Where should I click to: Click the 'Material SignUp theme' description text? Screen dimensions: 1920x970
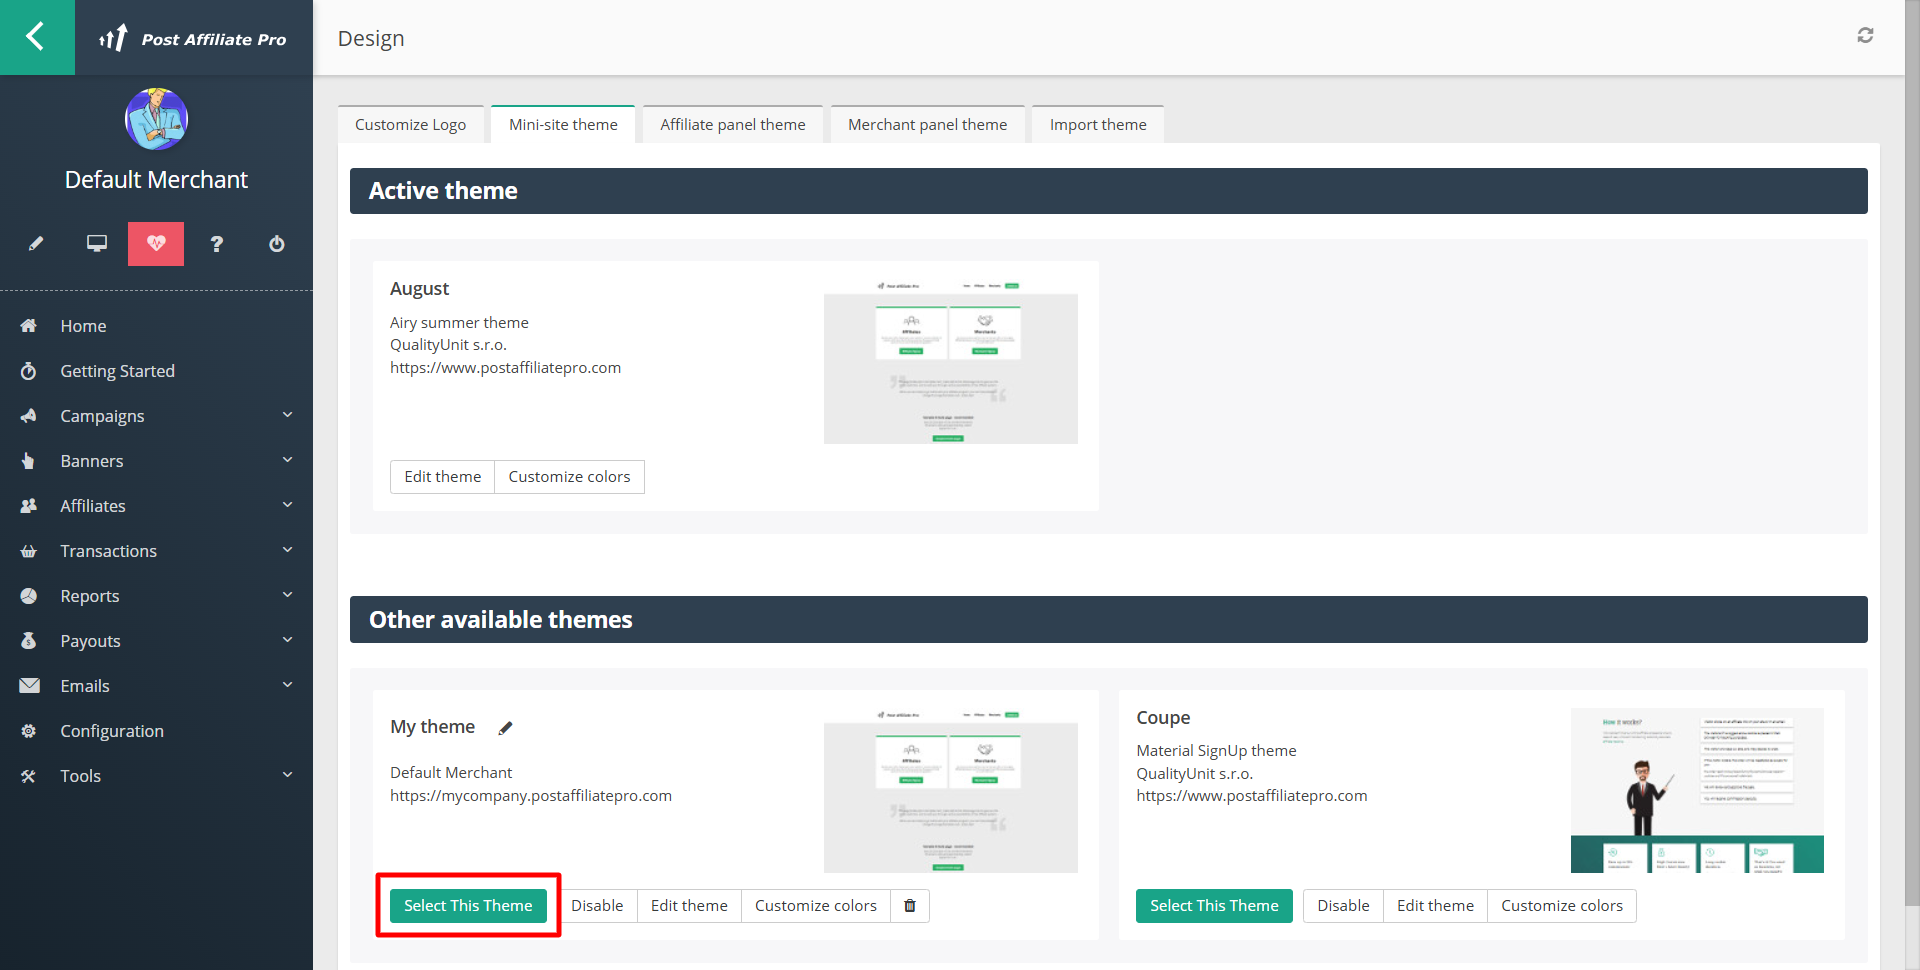tap(1216, 751)
